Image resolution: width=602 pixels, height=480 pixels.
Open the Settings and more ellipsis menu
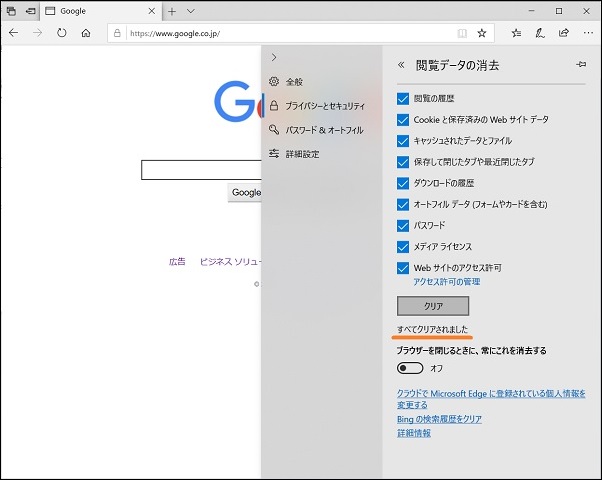click(587, 33)
